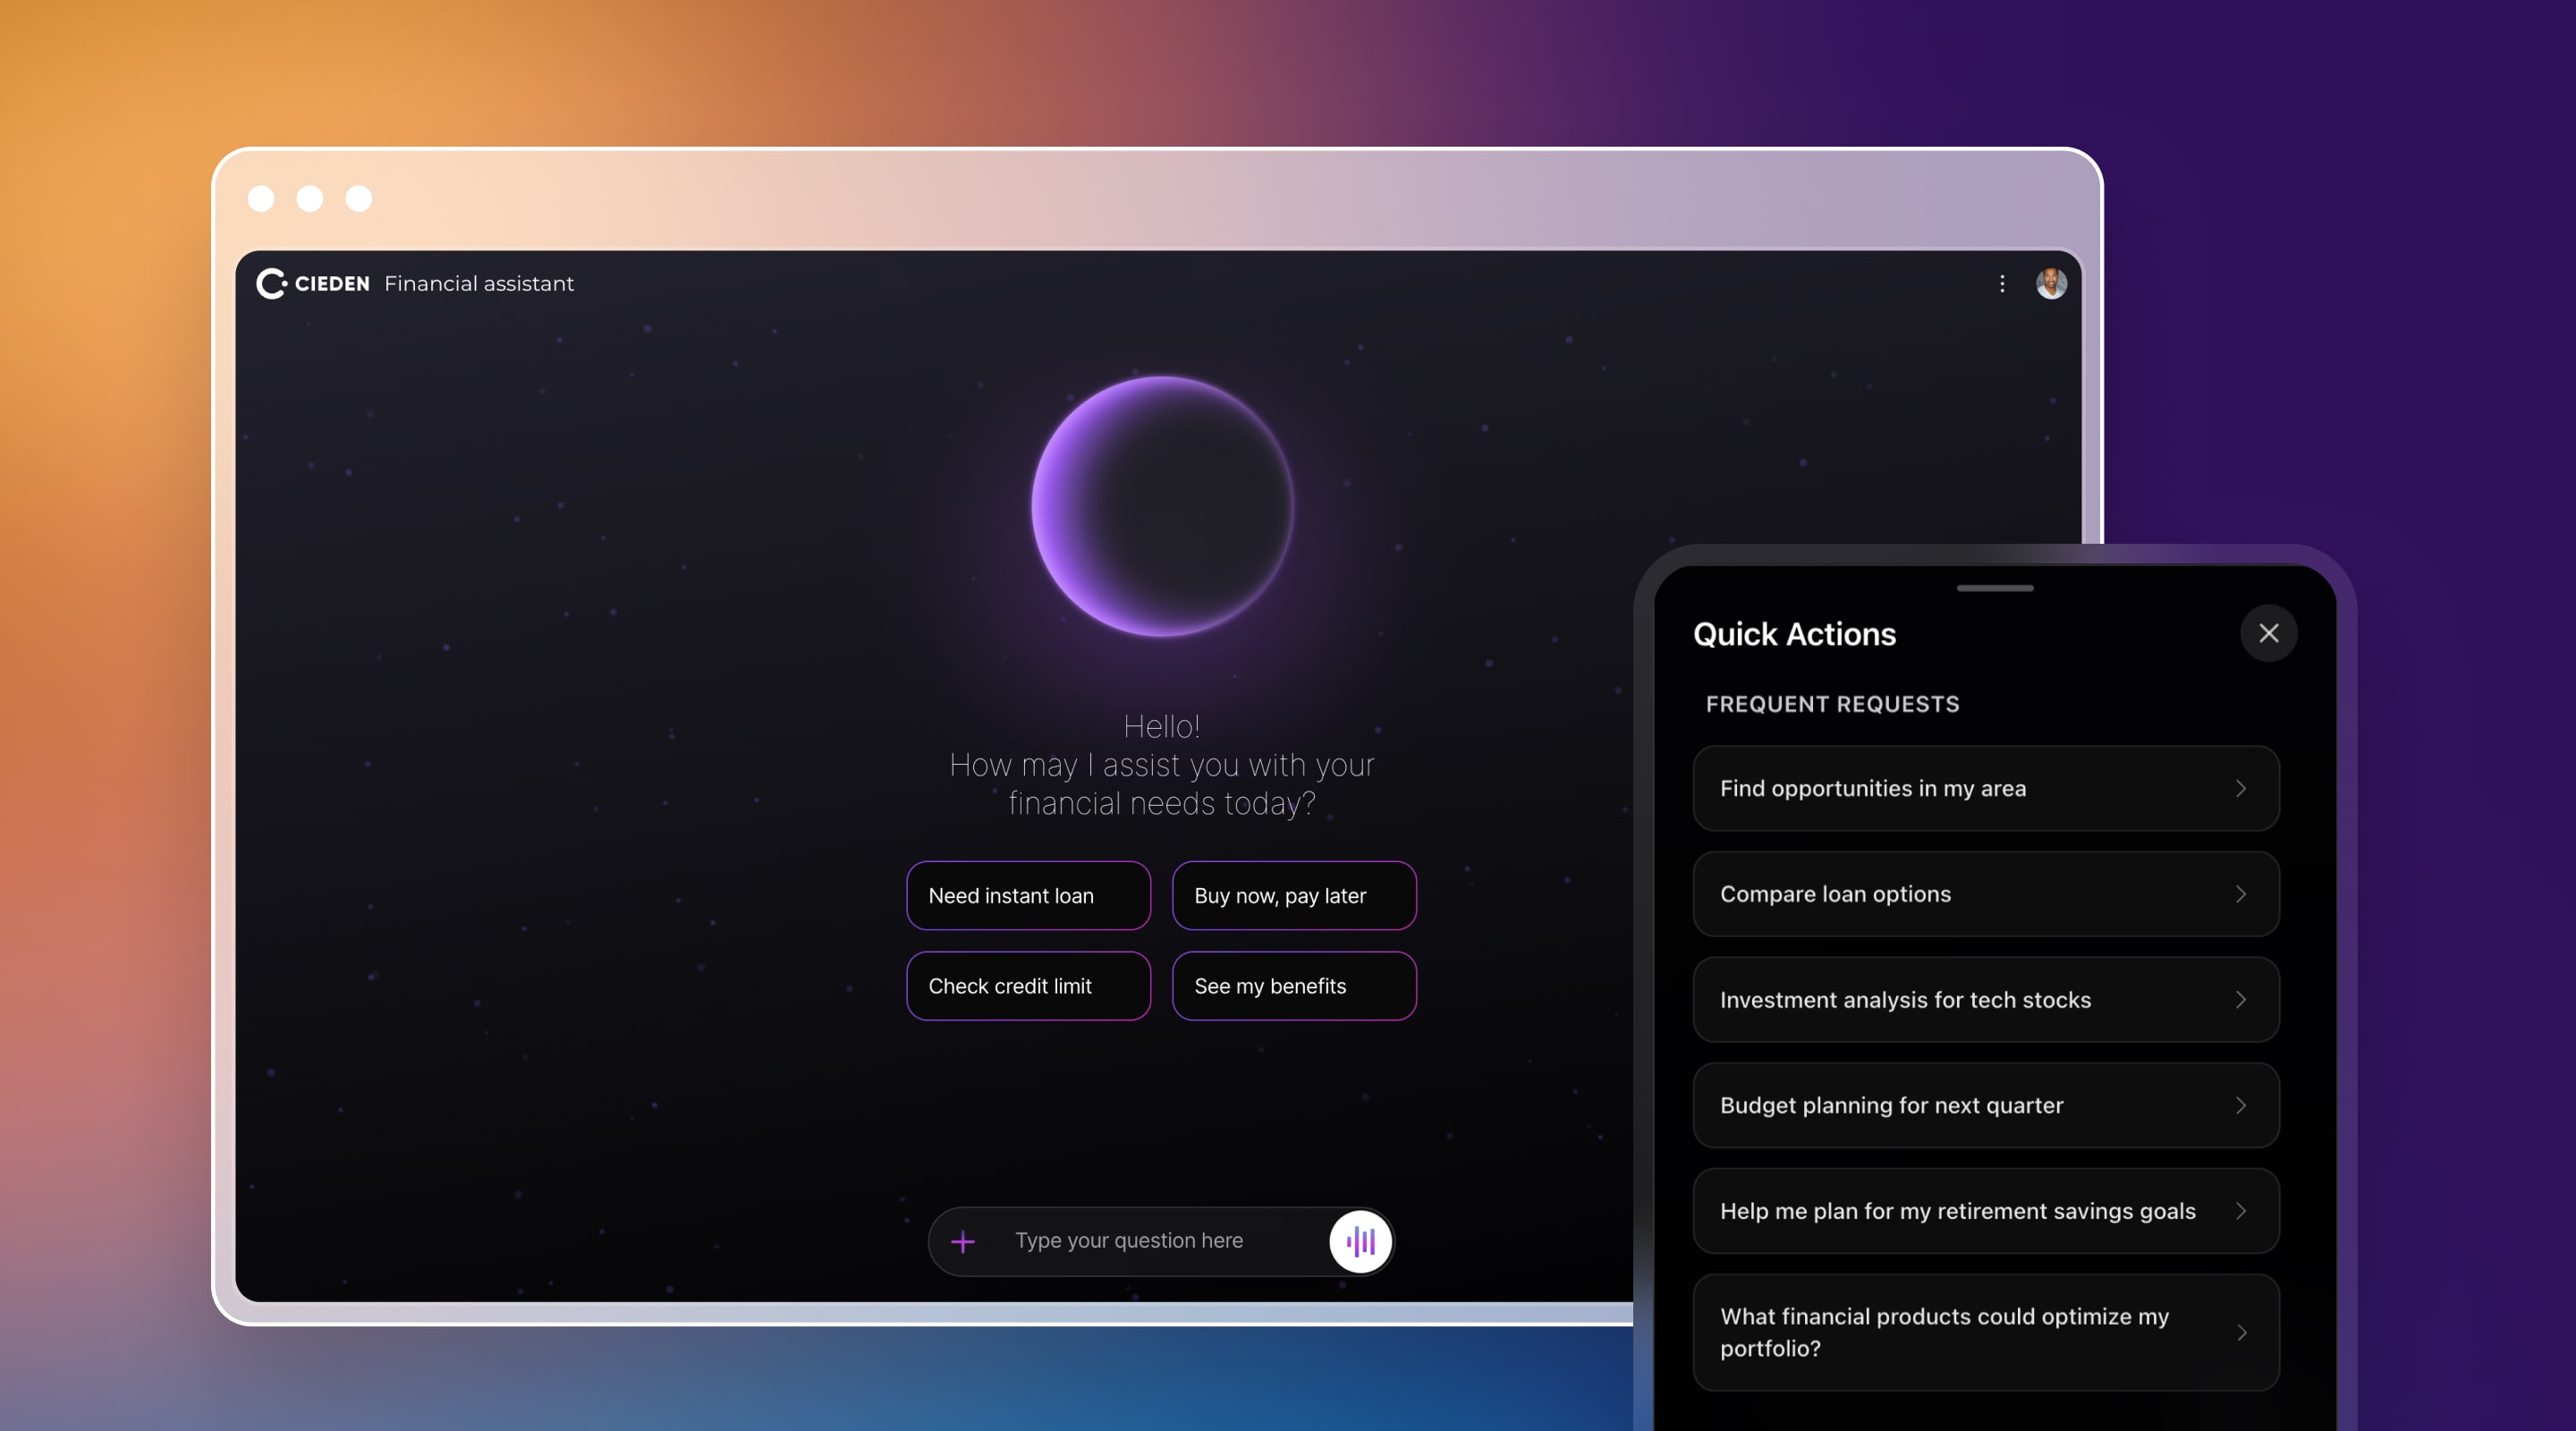The height and width of the screenshot is (1431, 2576).
Task: Activate voice input via the waveform icon
Action: click(1359, 1241)
